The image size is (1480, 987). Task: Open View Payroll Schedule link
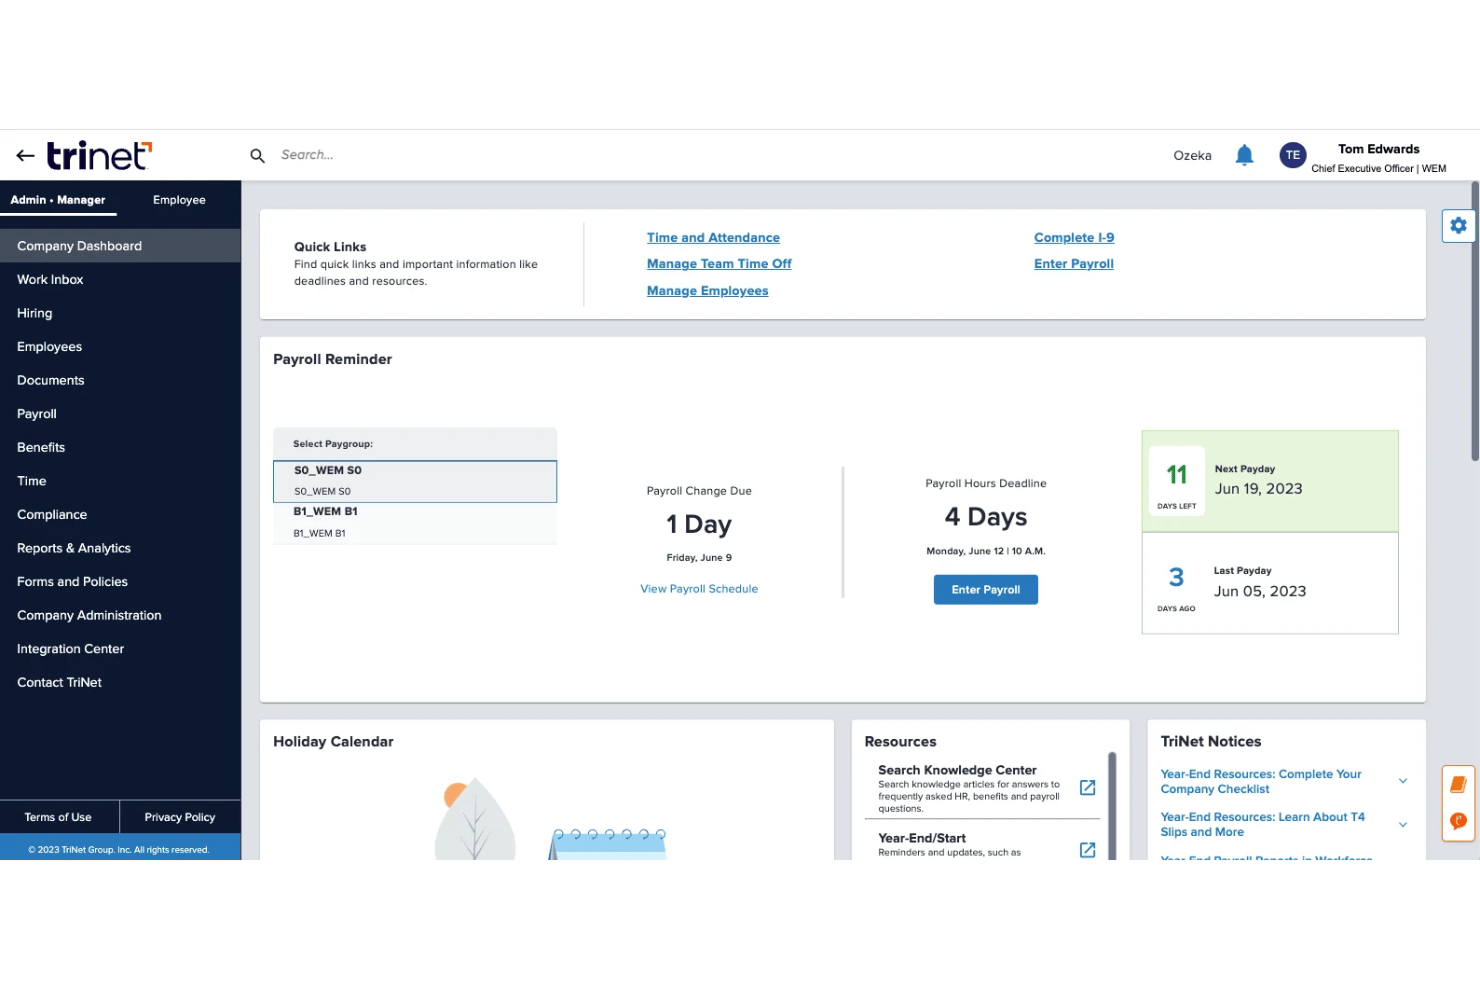[699, 589]
